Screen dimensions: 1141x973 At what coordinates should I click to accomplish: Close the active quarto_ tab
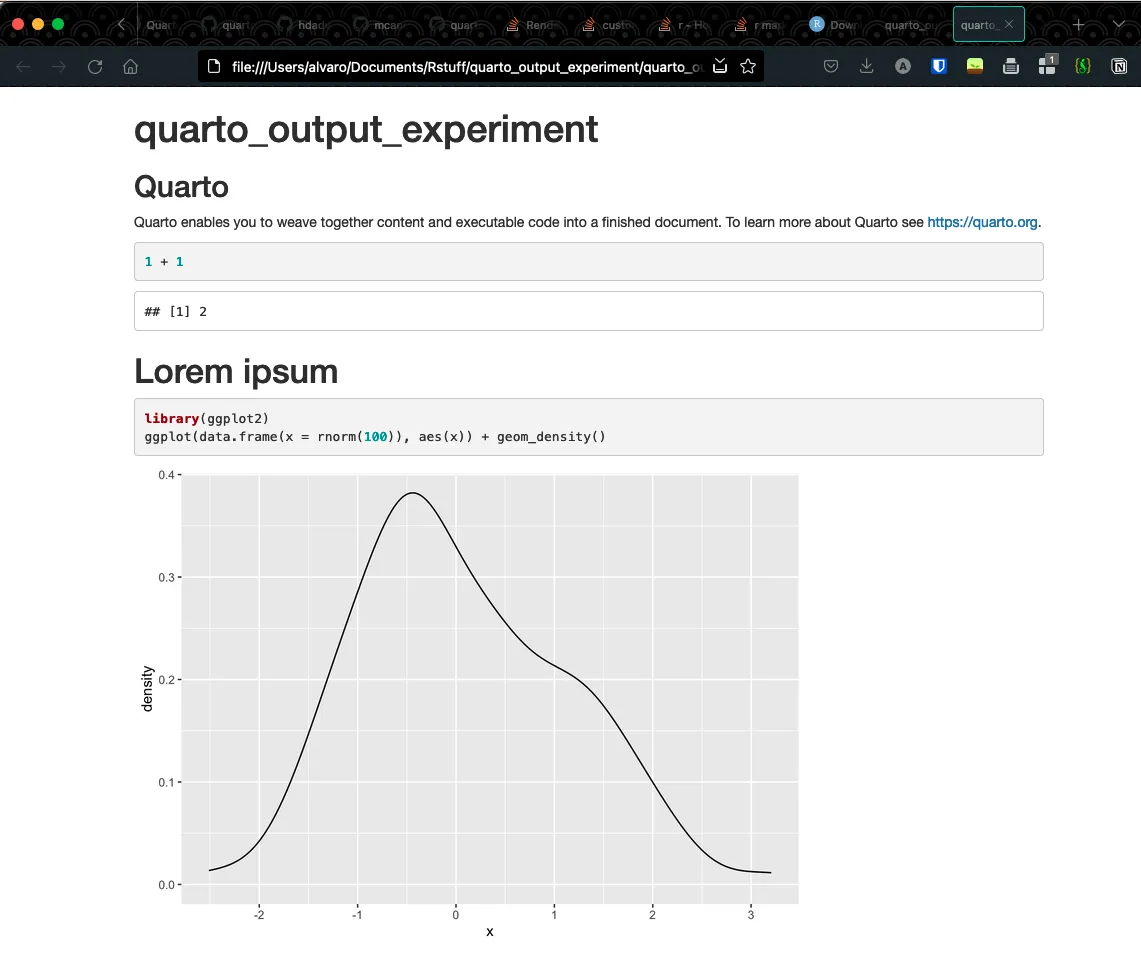pos(1009,25)
